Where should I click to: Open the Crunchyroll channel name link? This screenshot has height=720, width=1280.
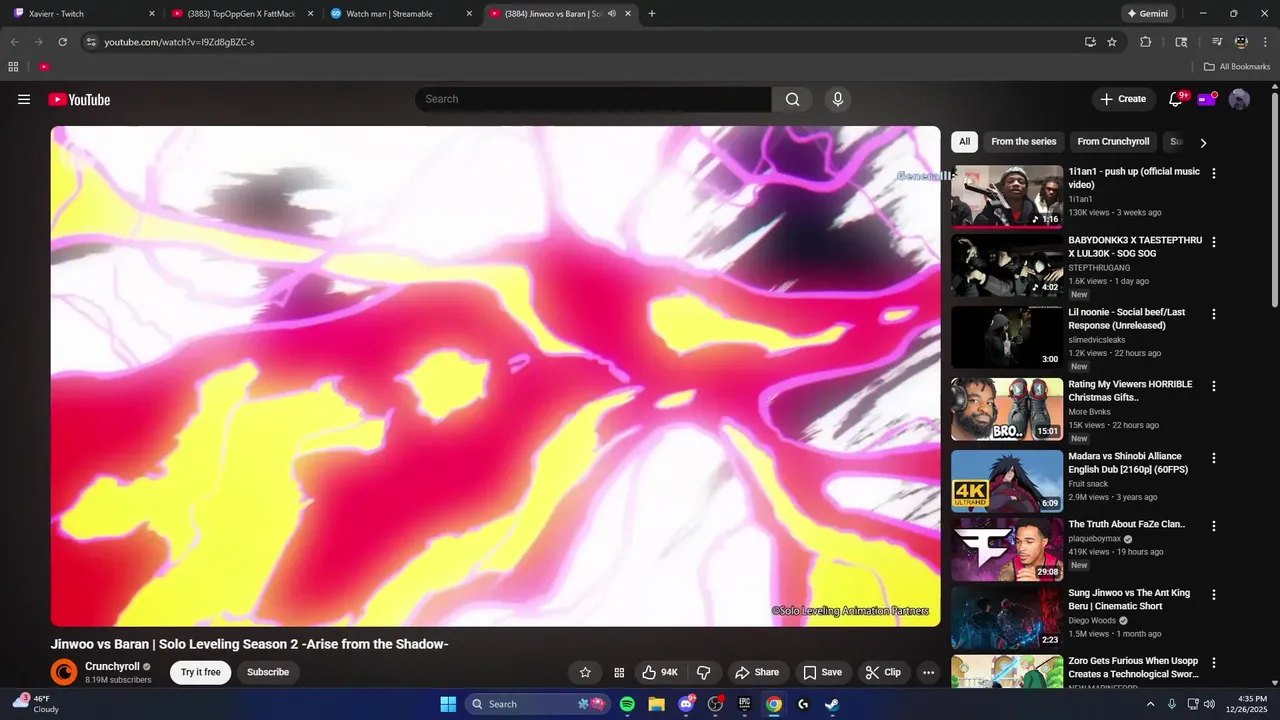[x=112, y=666]
